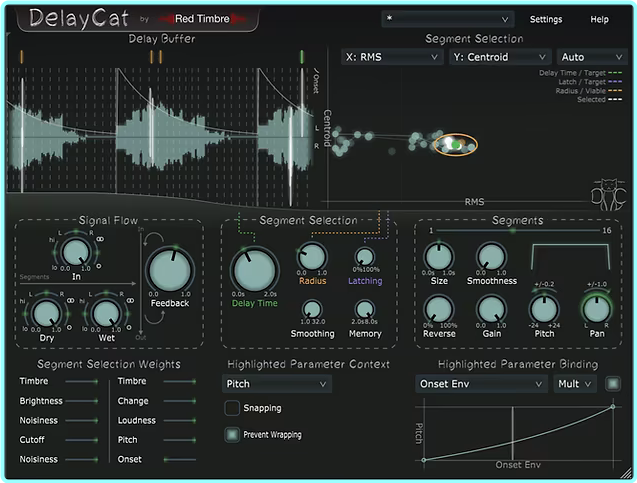Click the Smoothing knob
Screen dimensions: 637x483
pos(312,310)
